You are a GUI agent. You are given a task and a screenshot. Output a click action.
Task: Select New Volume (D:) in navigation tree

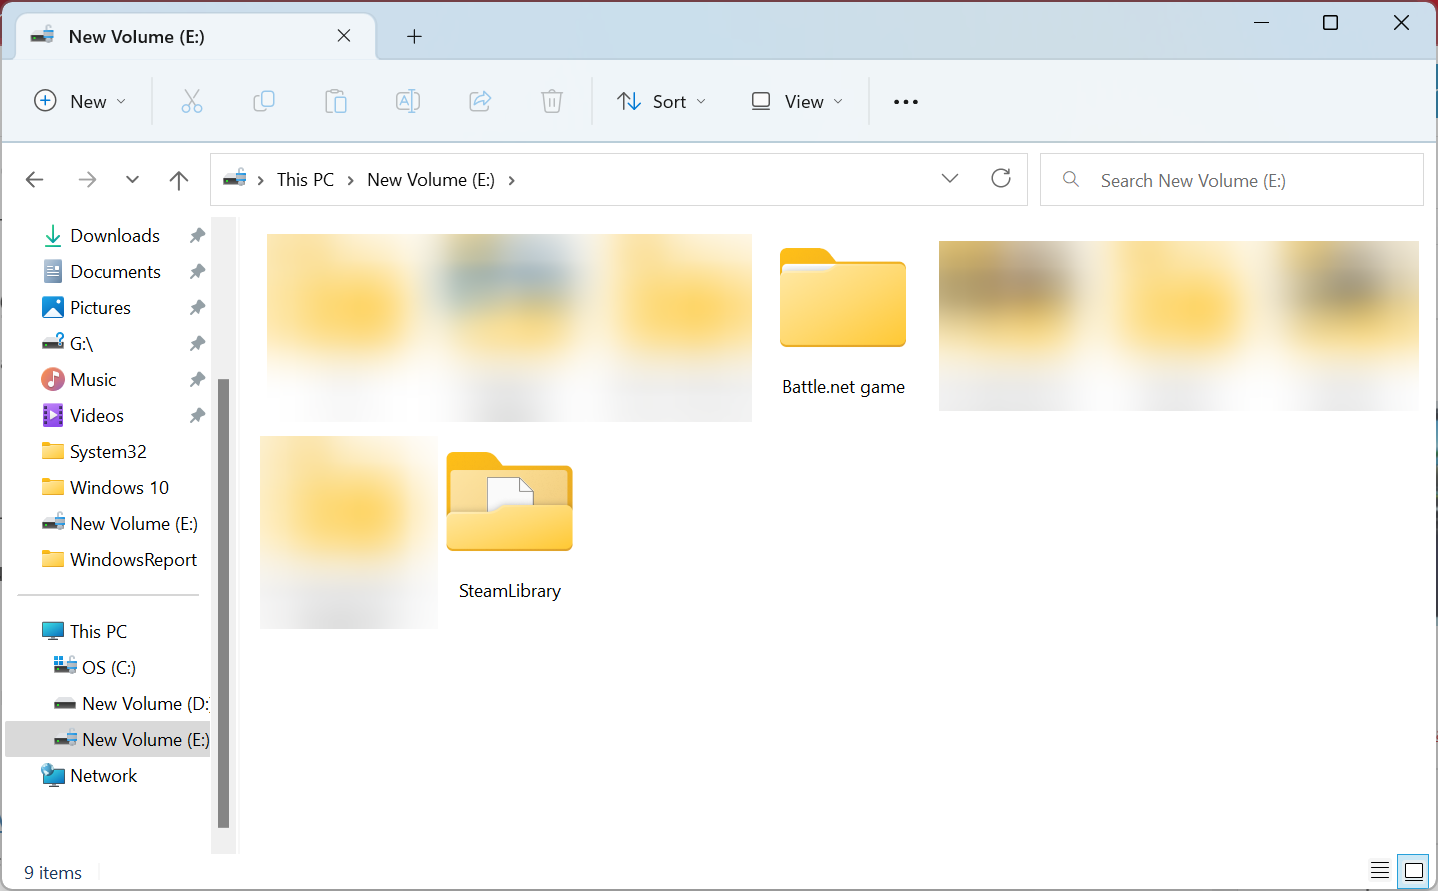(x=145, y=704)
